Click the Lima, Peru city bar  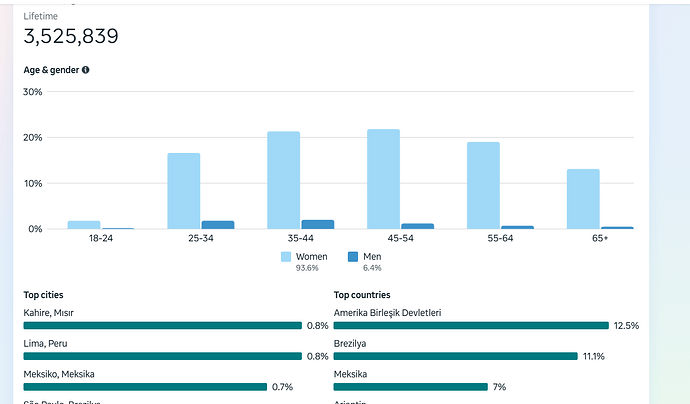point(162,356)
